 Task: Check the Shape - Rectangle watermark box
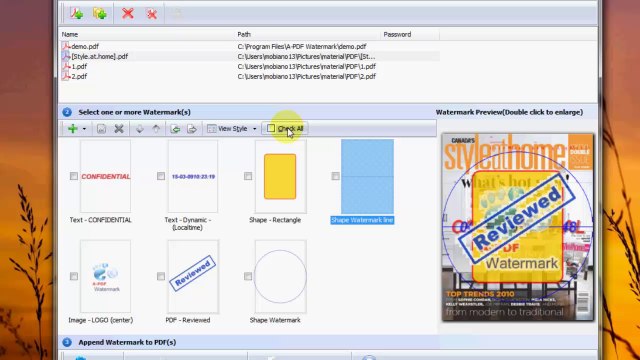pyautogui.click(x=248, y=176)
